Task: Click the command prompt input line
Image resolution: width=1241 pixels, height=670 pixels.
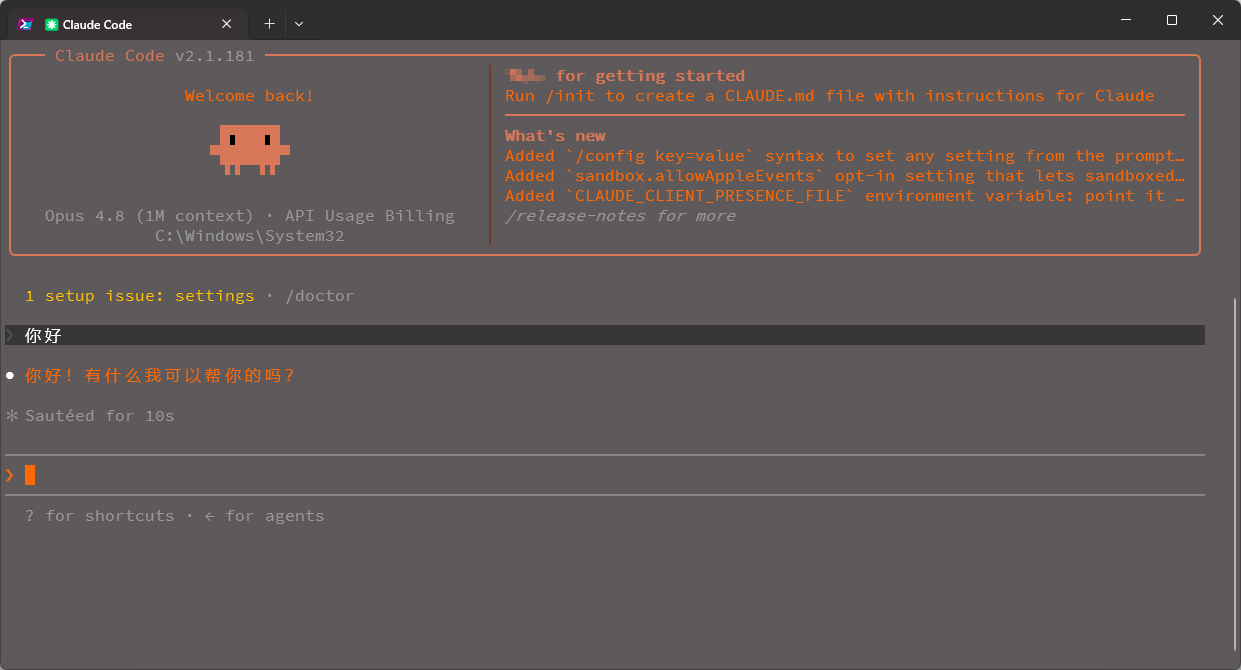Action: point(605,475)
